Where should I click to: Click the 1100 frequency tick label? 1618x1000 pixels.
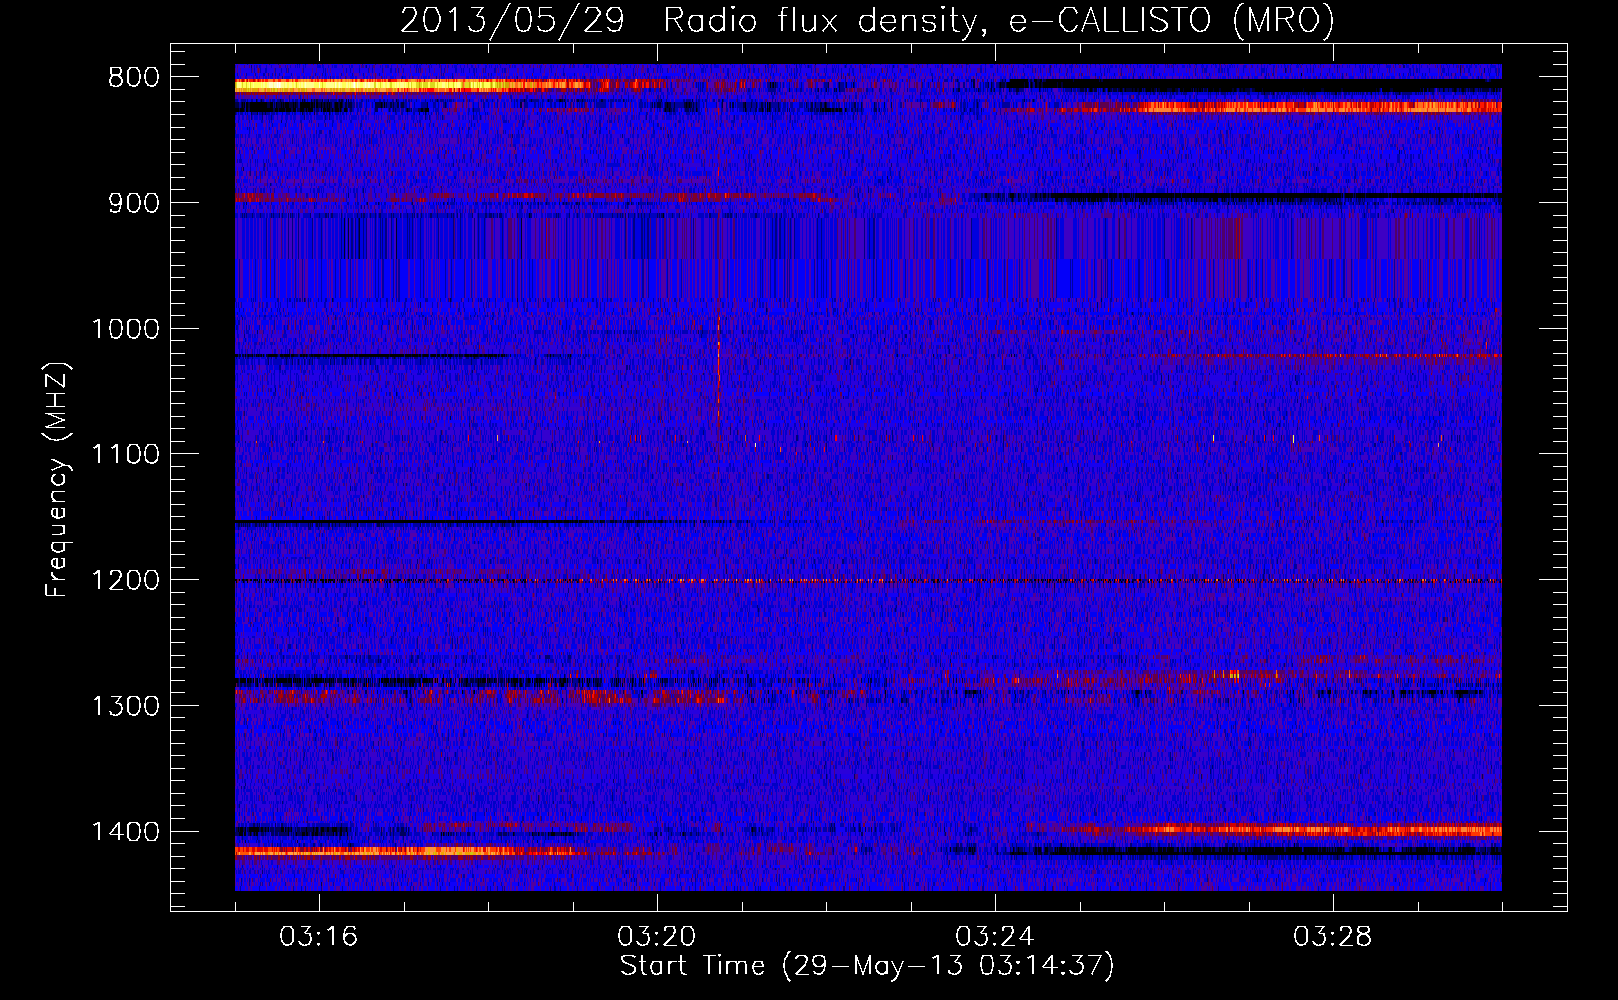point(125,455)
